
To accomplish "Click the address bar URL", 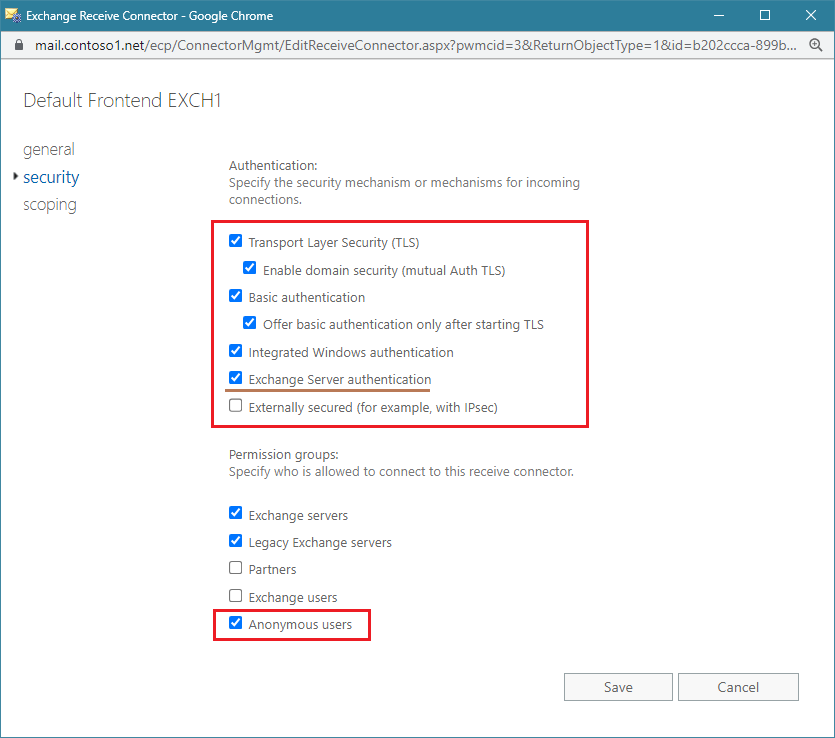I will click(x=415, y=45).
